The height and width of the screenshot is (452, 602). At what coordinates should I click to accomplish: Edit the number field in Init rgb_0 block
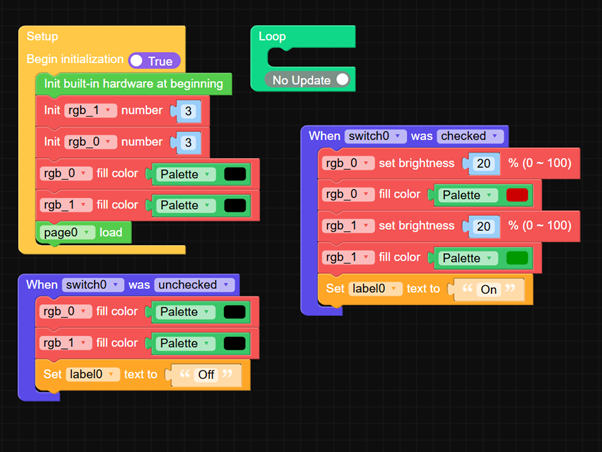pyautogui.click(x=187, y=142)
